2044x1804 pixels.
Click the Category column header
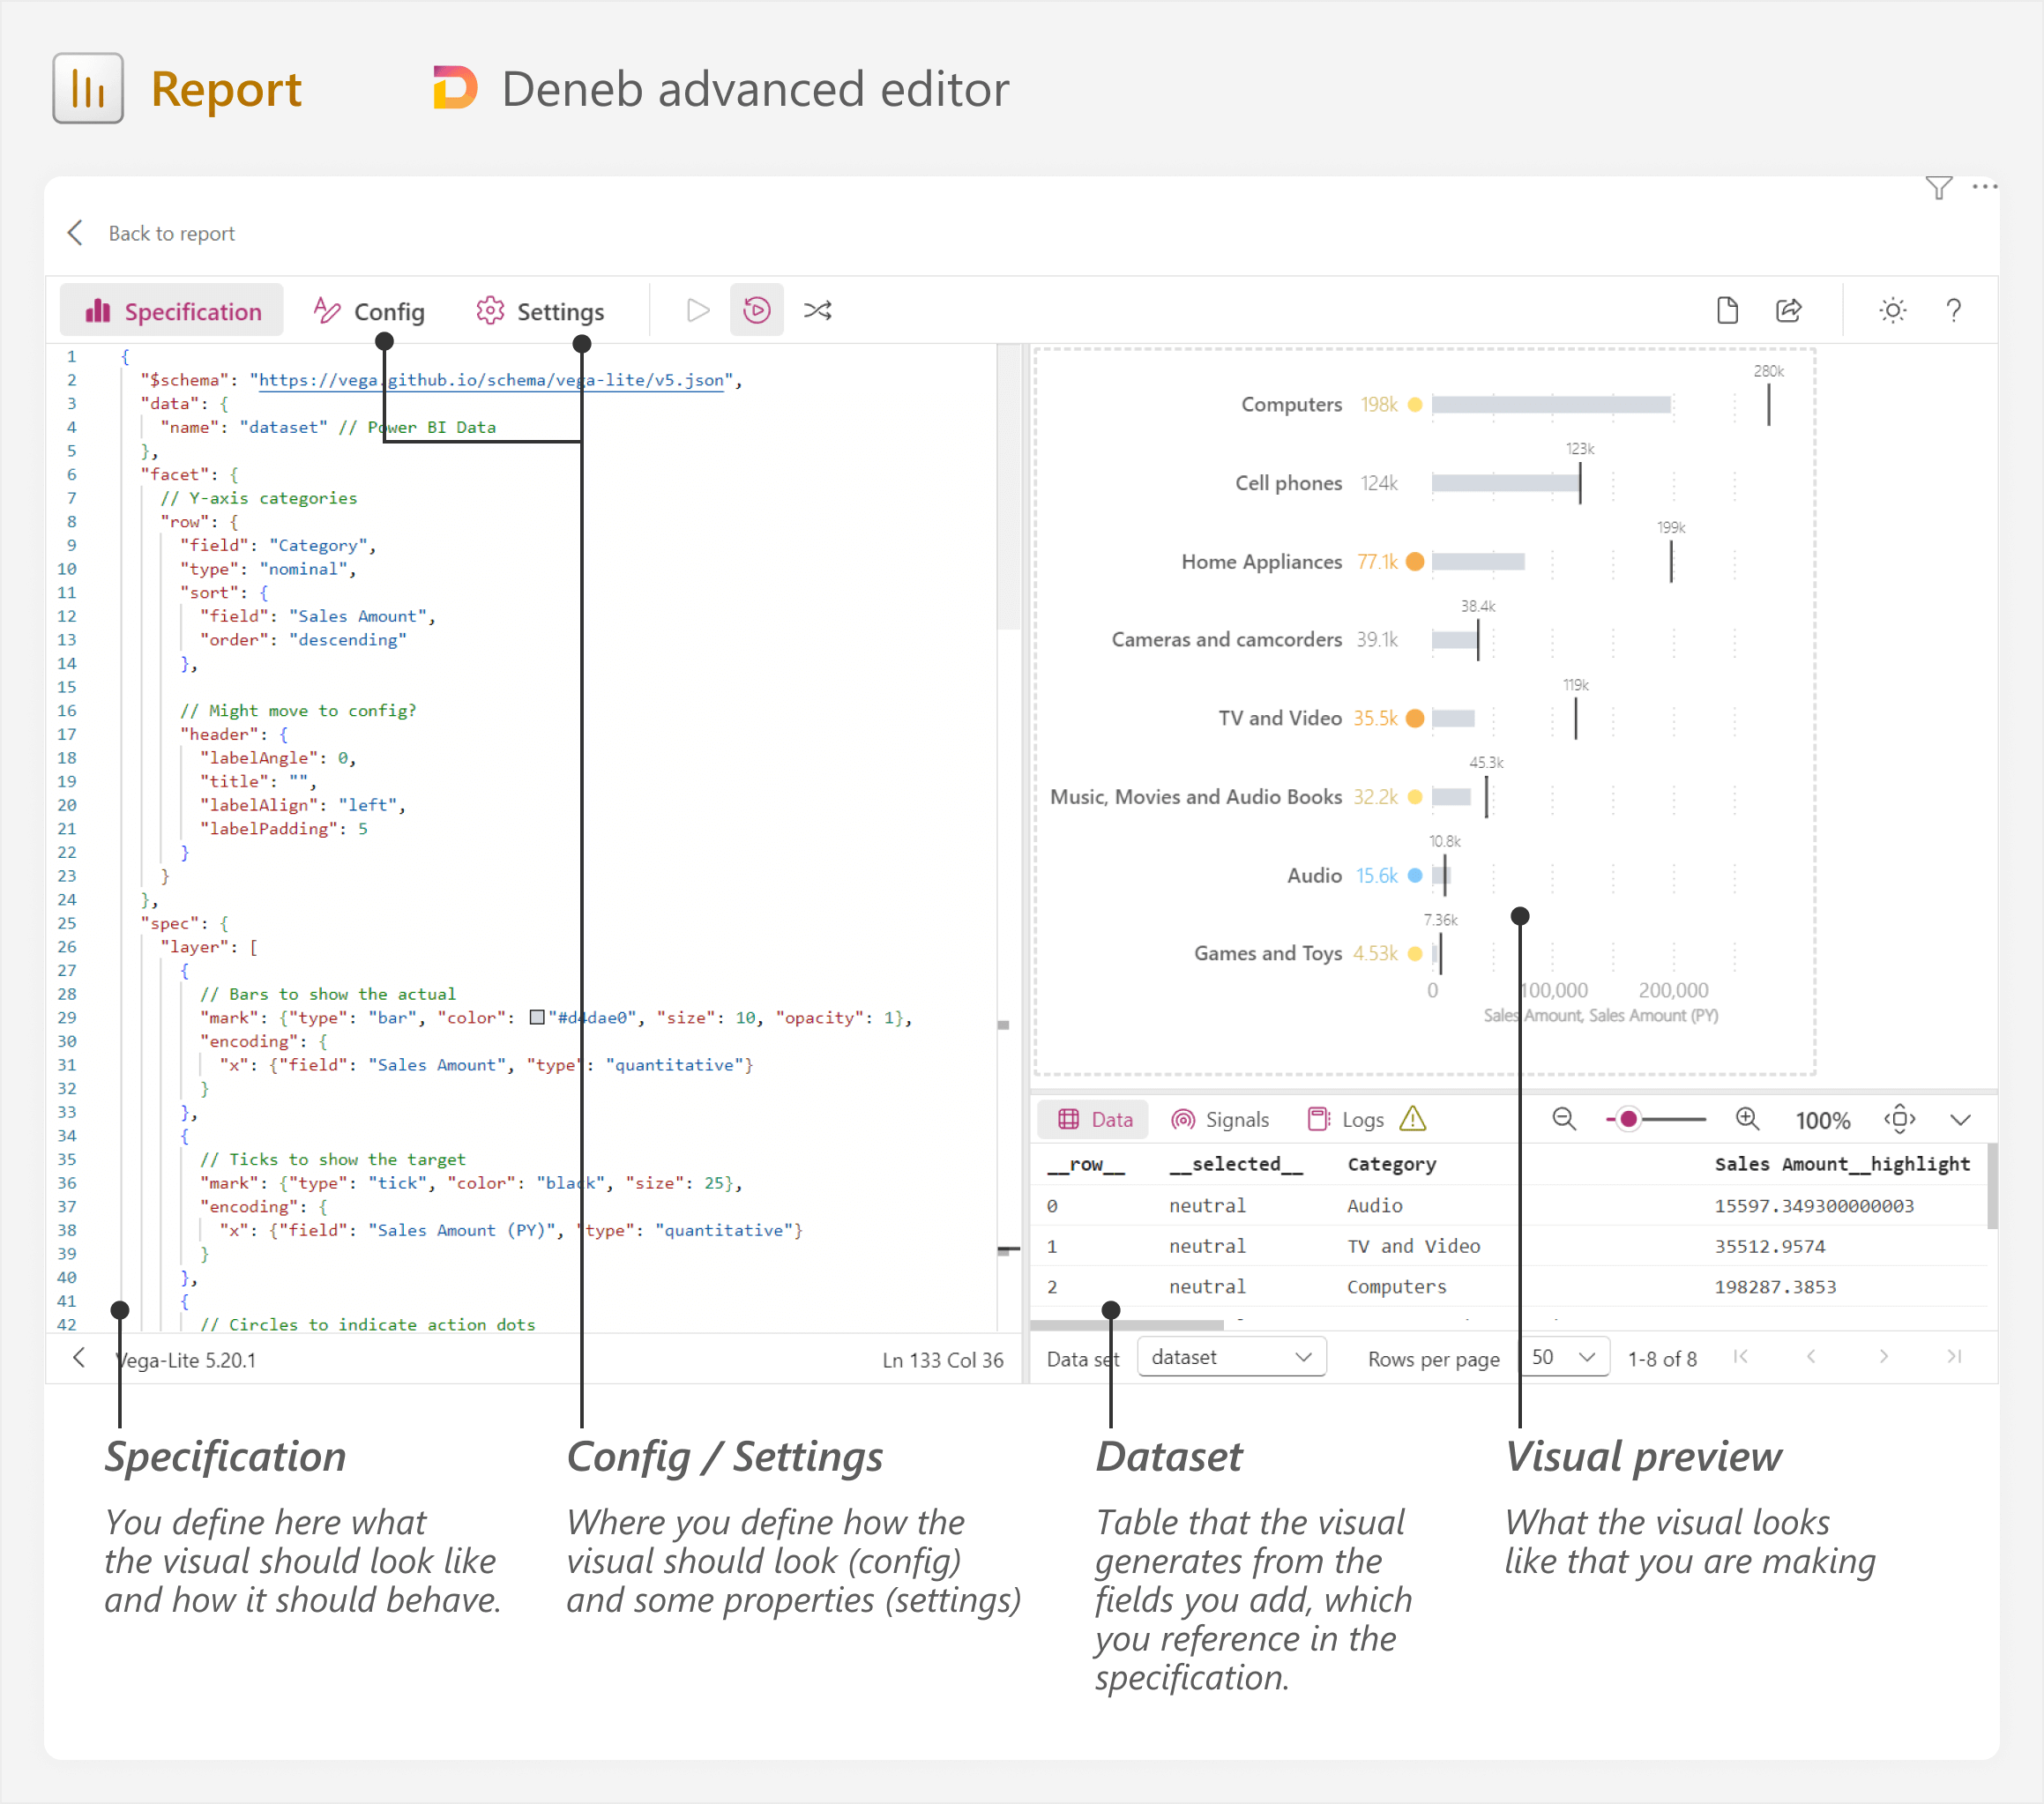[1391, 1164]
